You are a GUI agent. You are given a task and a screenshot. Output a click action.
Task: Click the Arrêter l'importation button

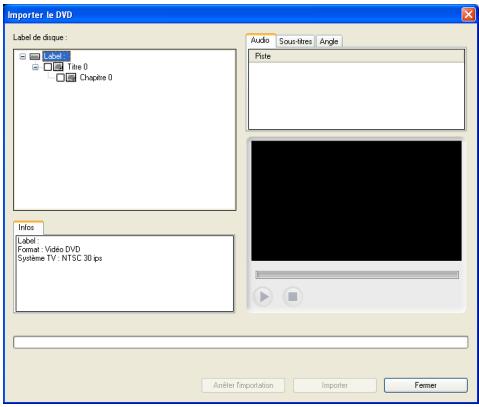click(x=243, y=385)
